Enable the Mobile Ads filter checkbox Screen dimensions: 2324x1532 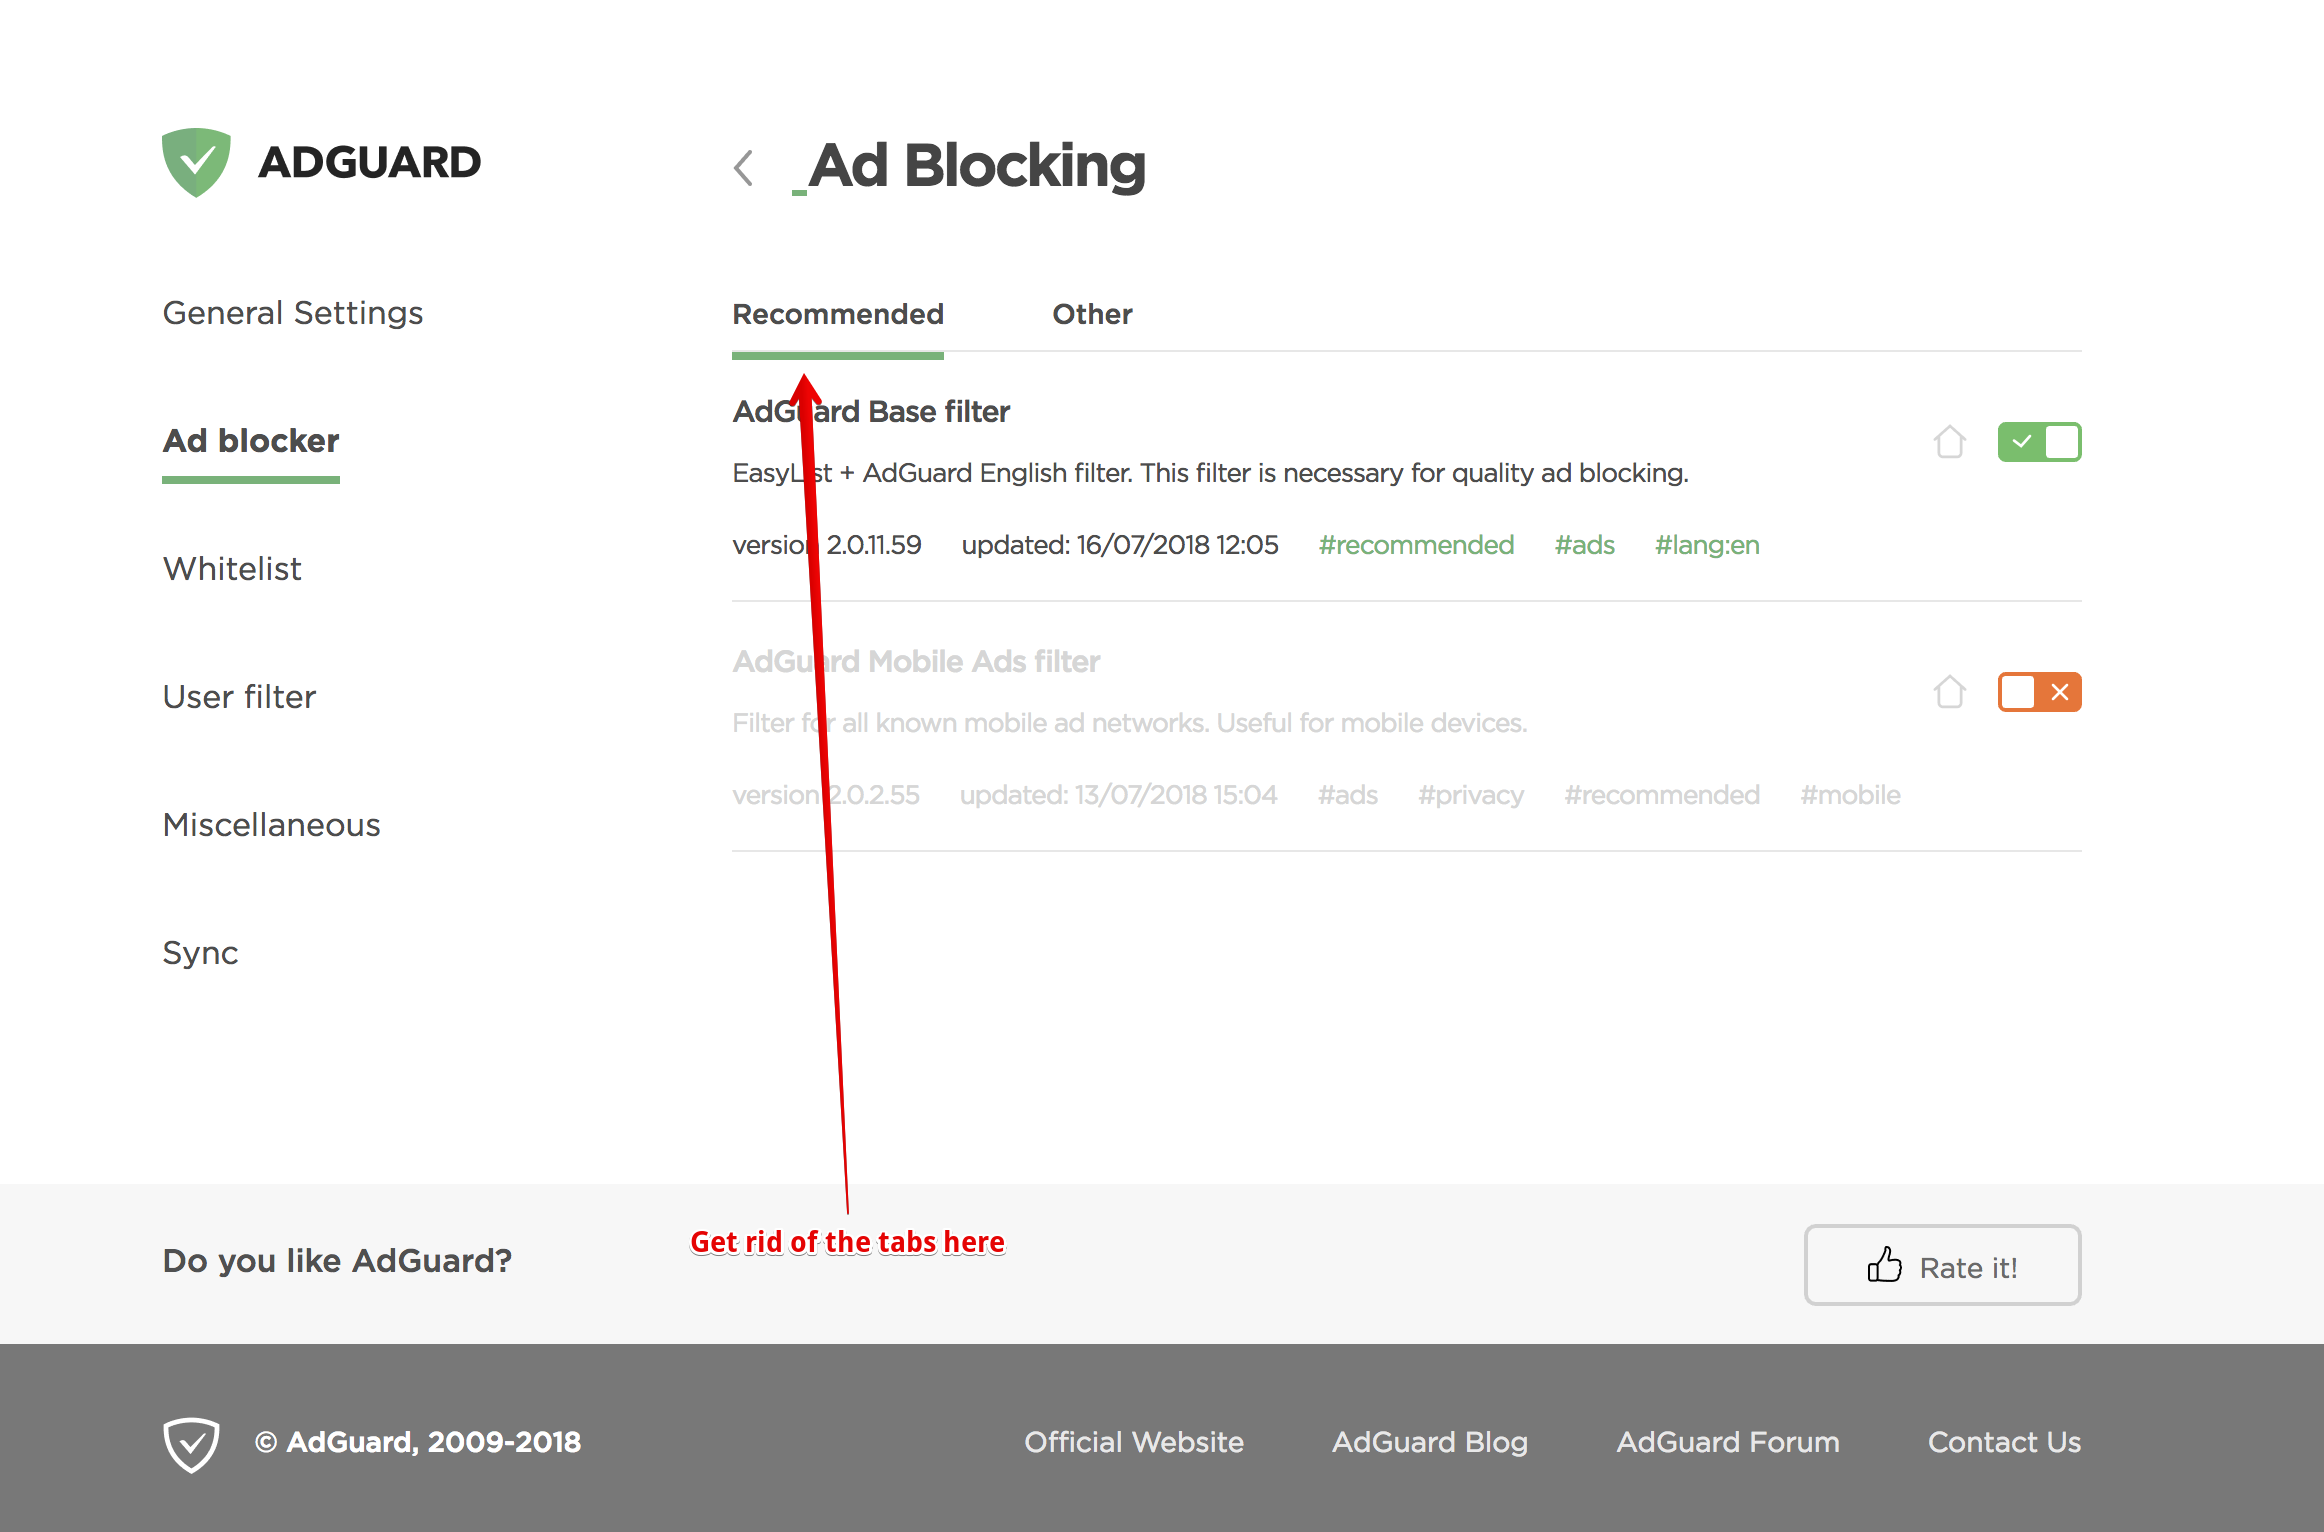pyautogui.click(x=2040, y=691)
